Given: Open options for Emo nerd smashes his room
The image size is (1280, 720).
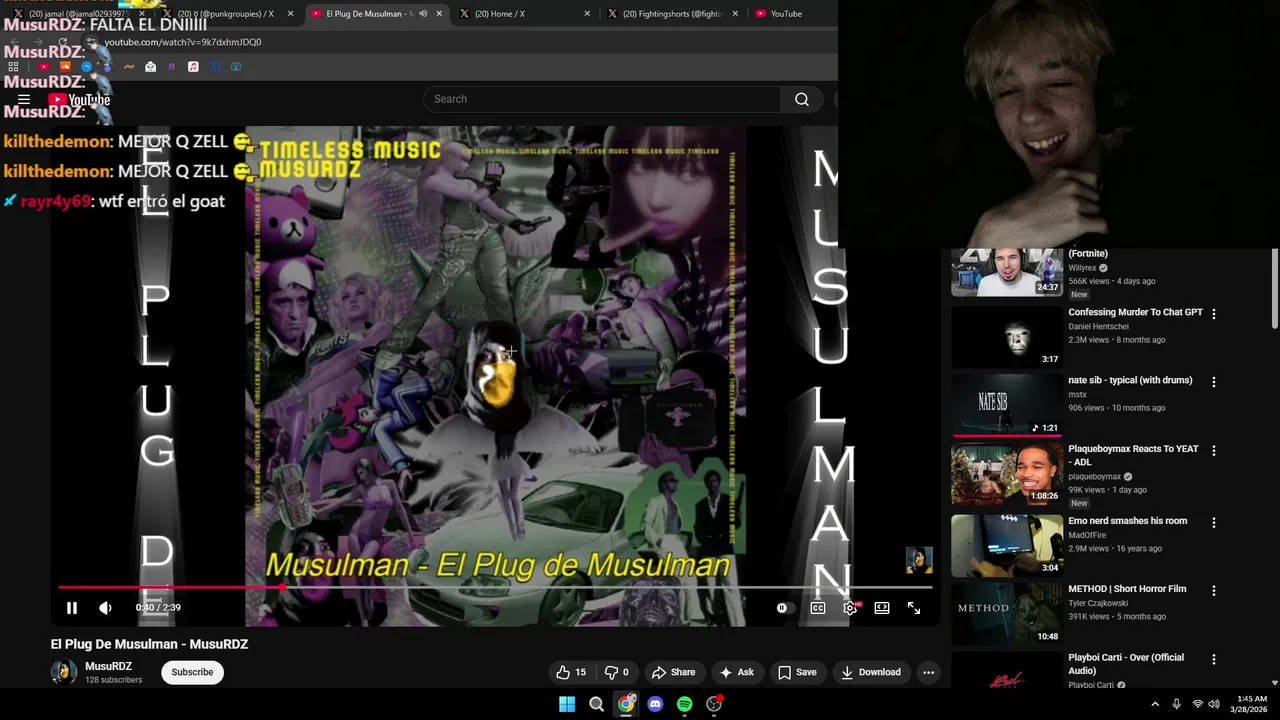Looking at the screenshot, I should [1214, 523].
